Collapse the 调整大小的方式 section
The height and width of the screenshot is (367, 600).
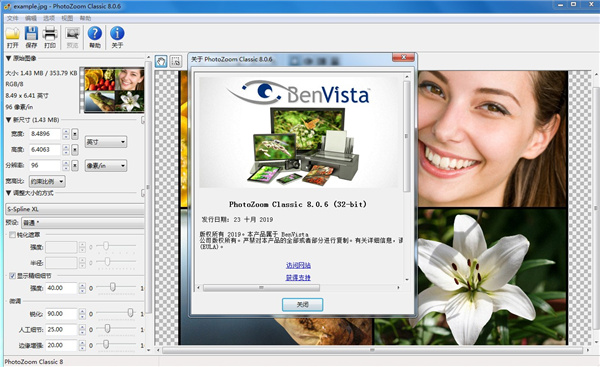coord(8,193)
